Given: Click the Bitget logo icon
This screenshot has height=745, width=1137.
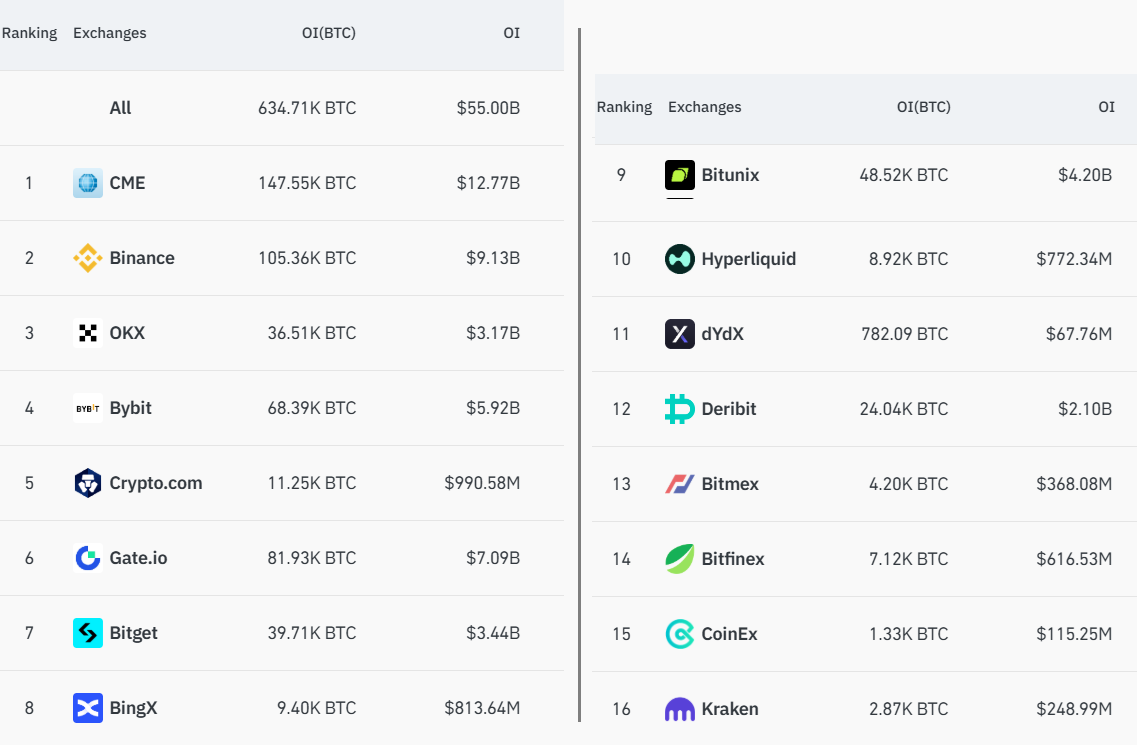Looking at the screenshot, I should 88,633.
